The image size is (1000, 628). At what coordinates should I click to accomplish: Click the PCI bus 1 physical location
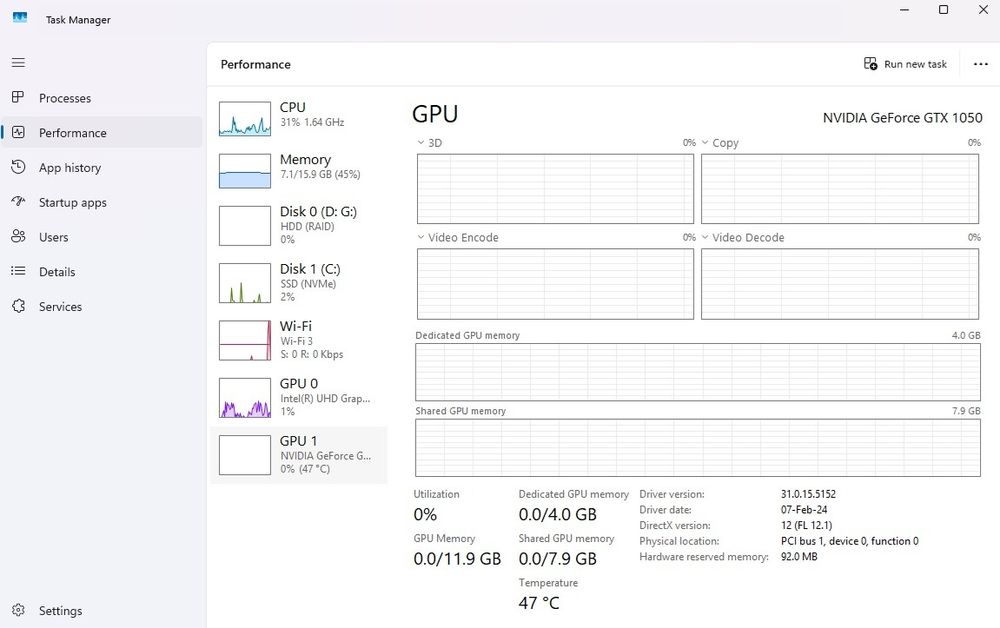[849, 541]
